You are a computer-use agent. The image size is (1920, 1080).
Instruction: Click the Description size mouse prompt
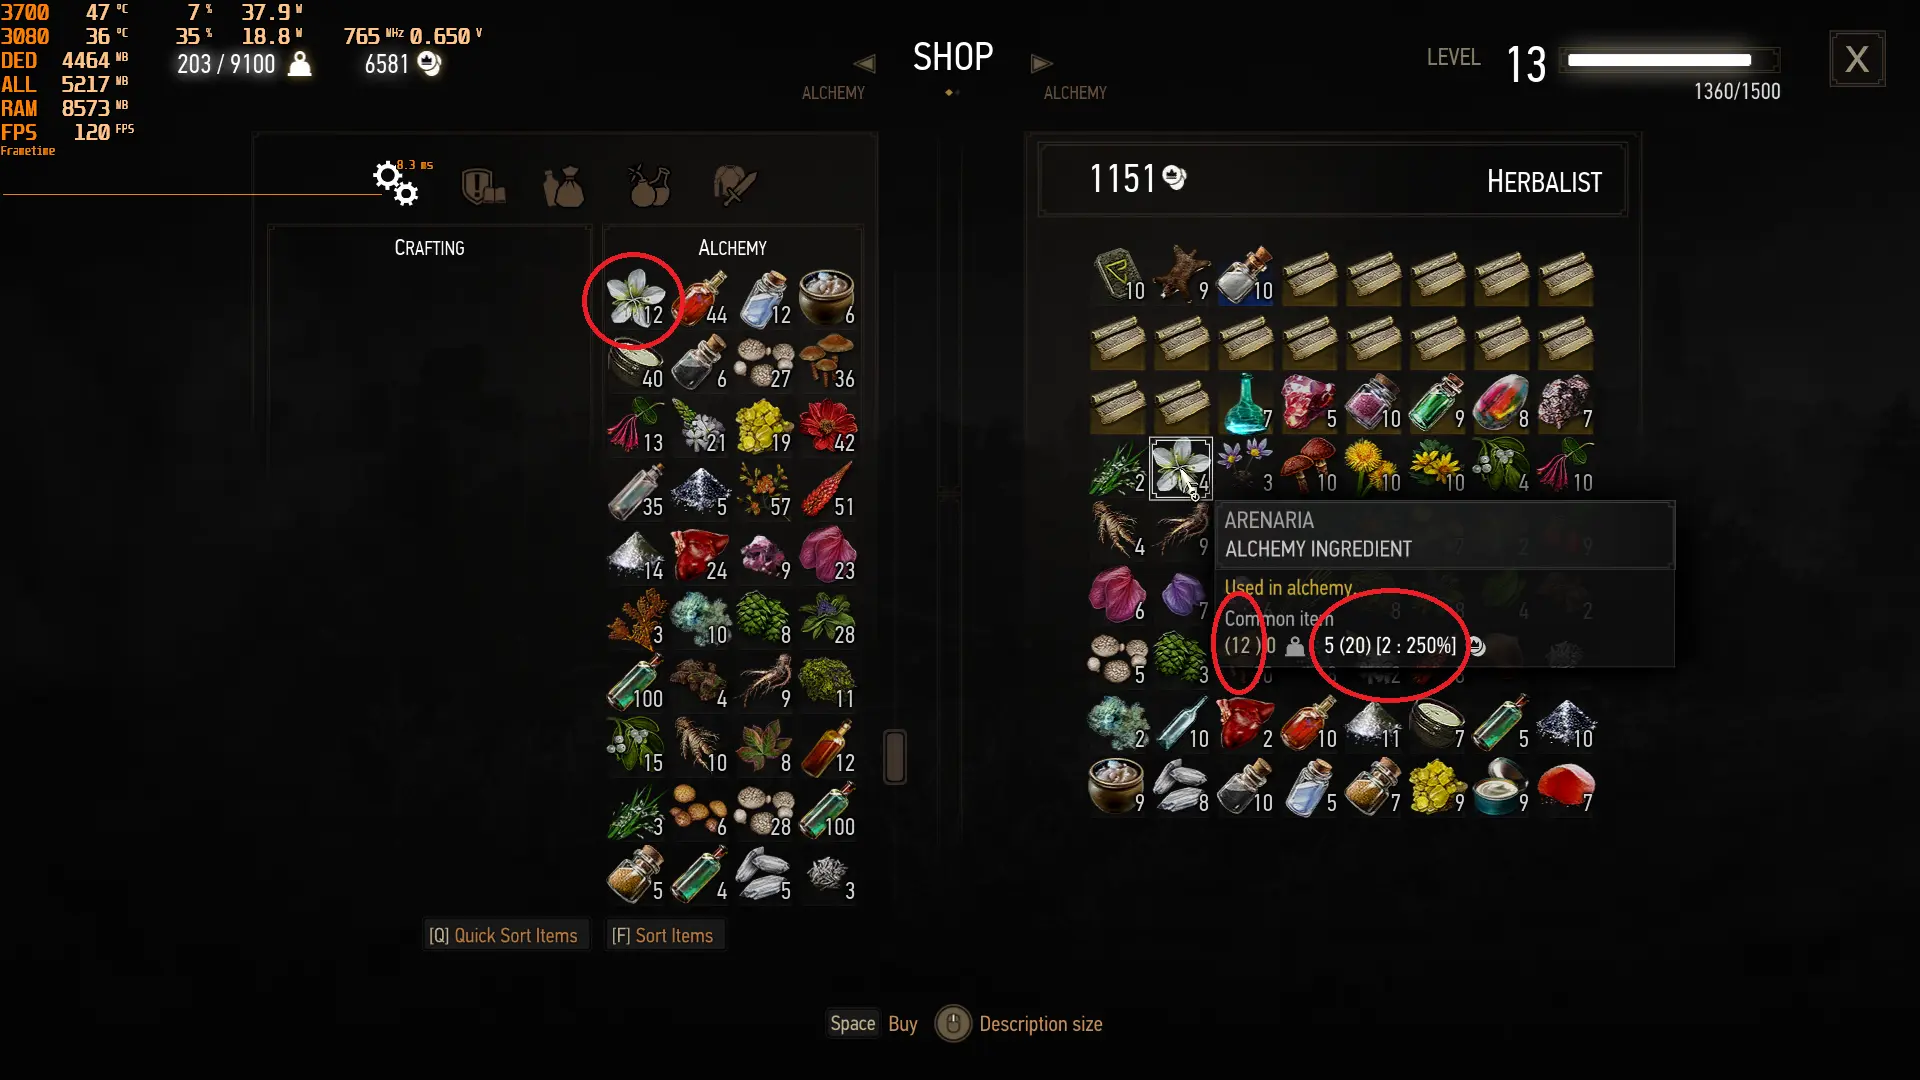pyautogui.click(x=1019, y=1023)
